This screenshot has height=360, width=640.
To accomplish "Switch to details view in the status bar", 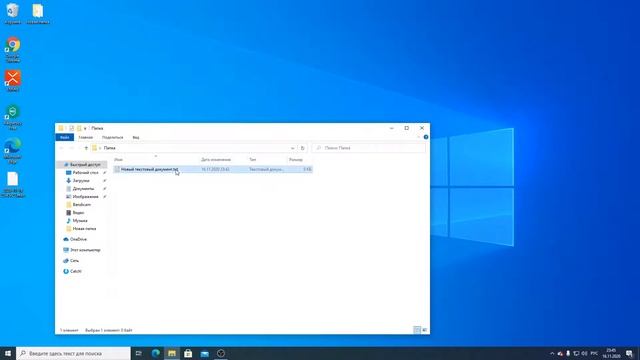I will coord(417,330).
